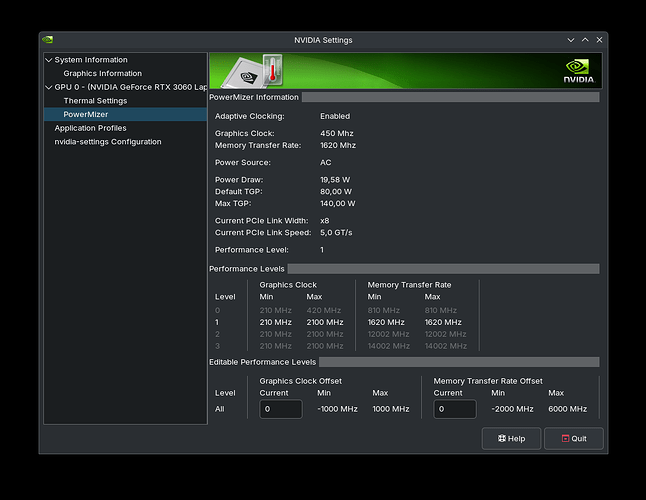The height and width of the screenshot is (500, 646).
Task: Click performance level 1 row's 2100 MHz max
Action: pos(325,322)
